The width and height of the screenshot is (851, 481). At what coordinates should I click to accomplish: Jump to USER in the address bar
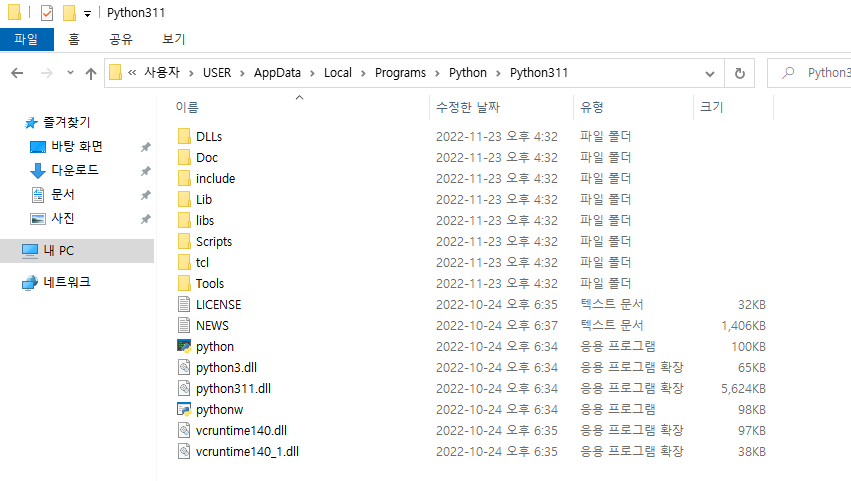[x=217, y=73]
